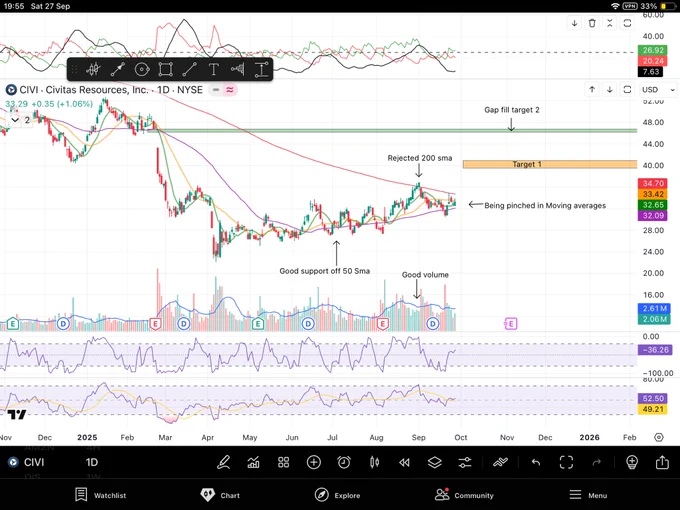Start bar replay with the rewind icon
This screenshot has width=680, height=510.
404,462
